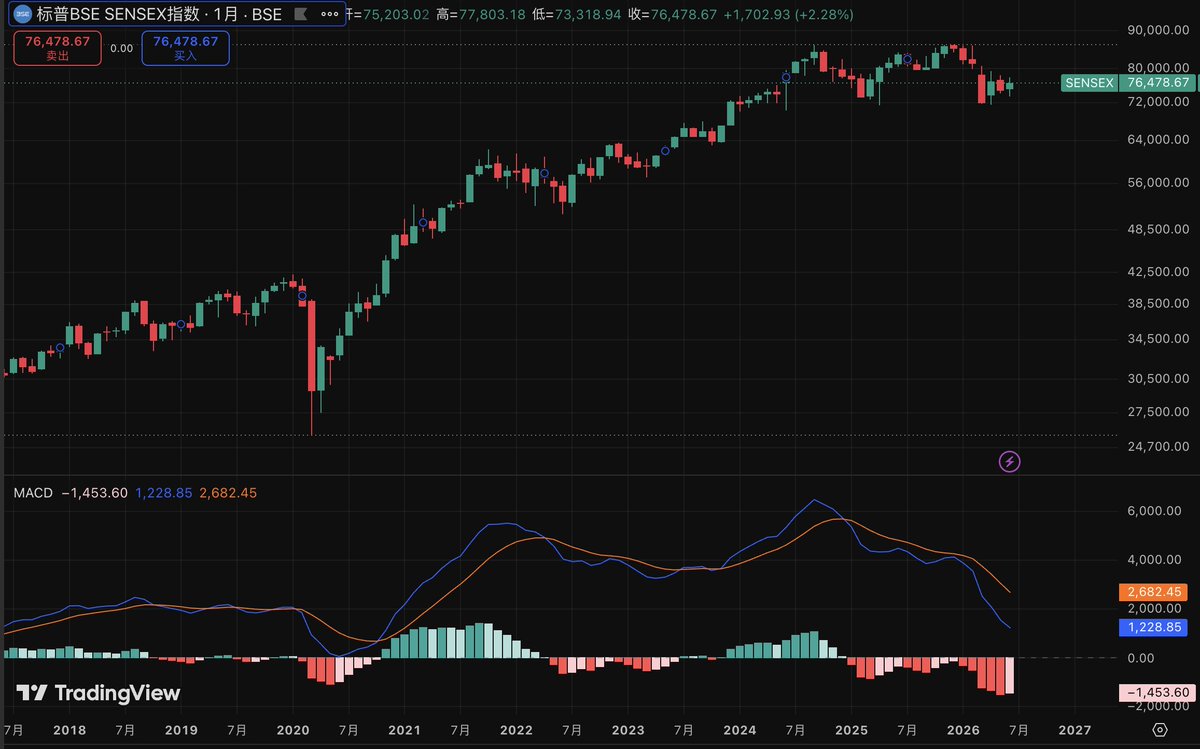Screen dimensions: 1200x749
Task: Click the latest green candle at chart's right edge
Action: click(x=1009, y=85)
